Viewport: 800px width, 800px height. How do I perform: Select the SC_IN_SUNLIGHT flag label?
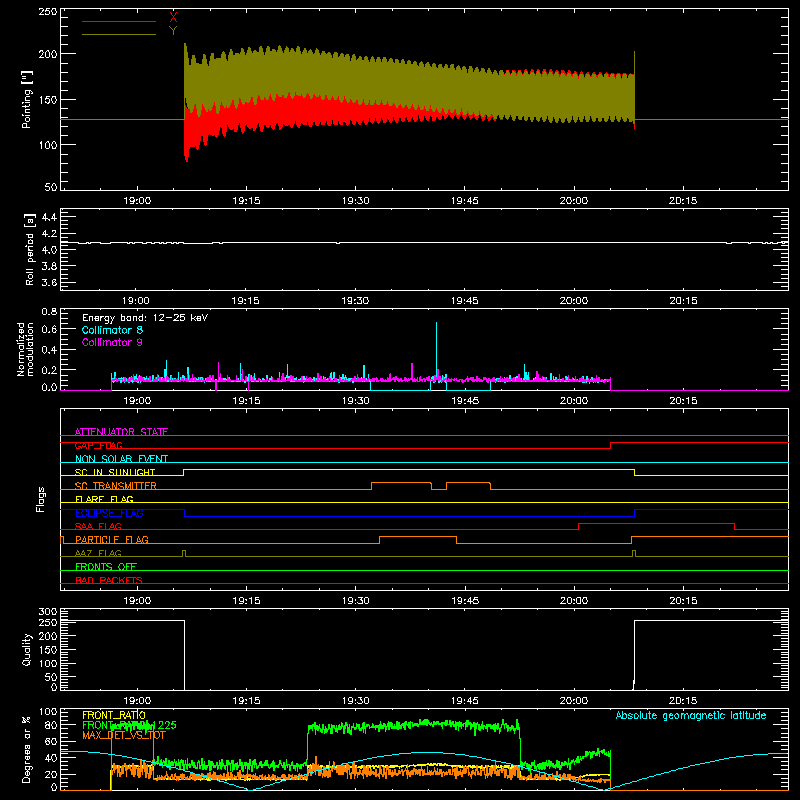click(115, 472)
